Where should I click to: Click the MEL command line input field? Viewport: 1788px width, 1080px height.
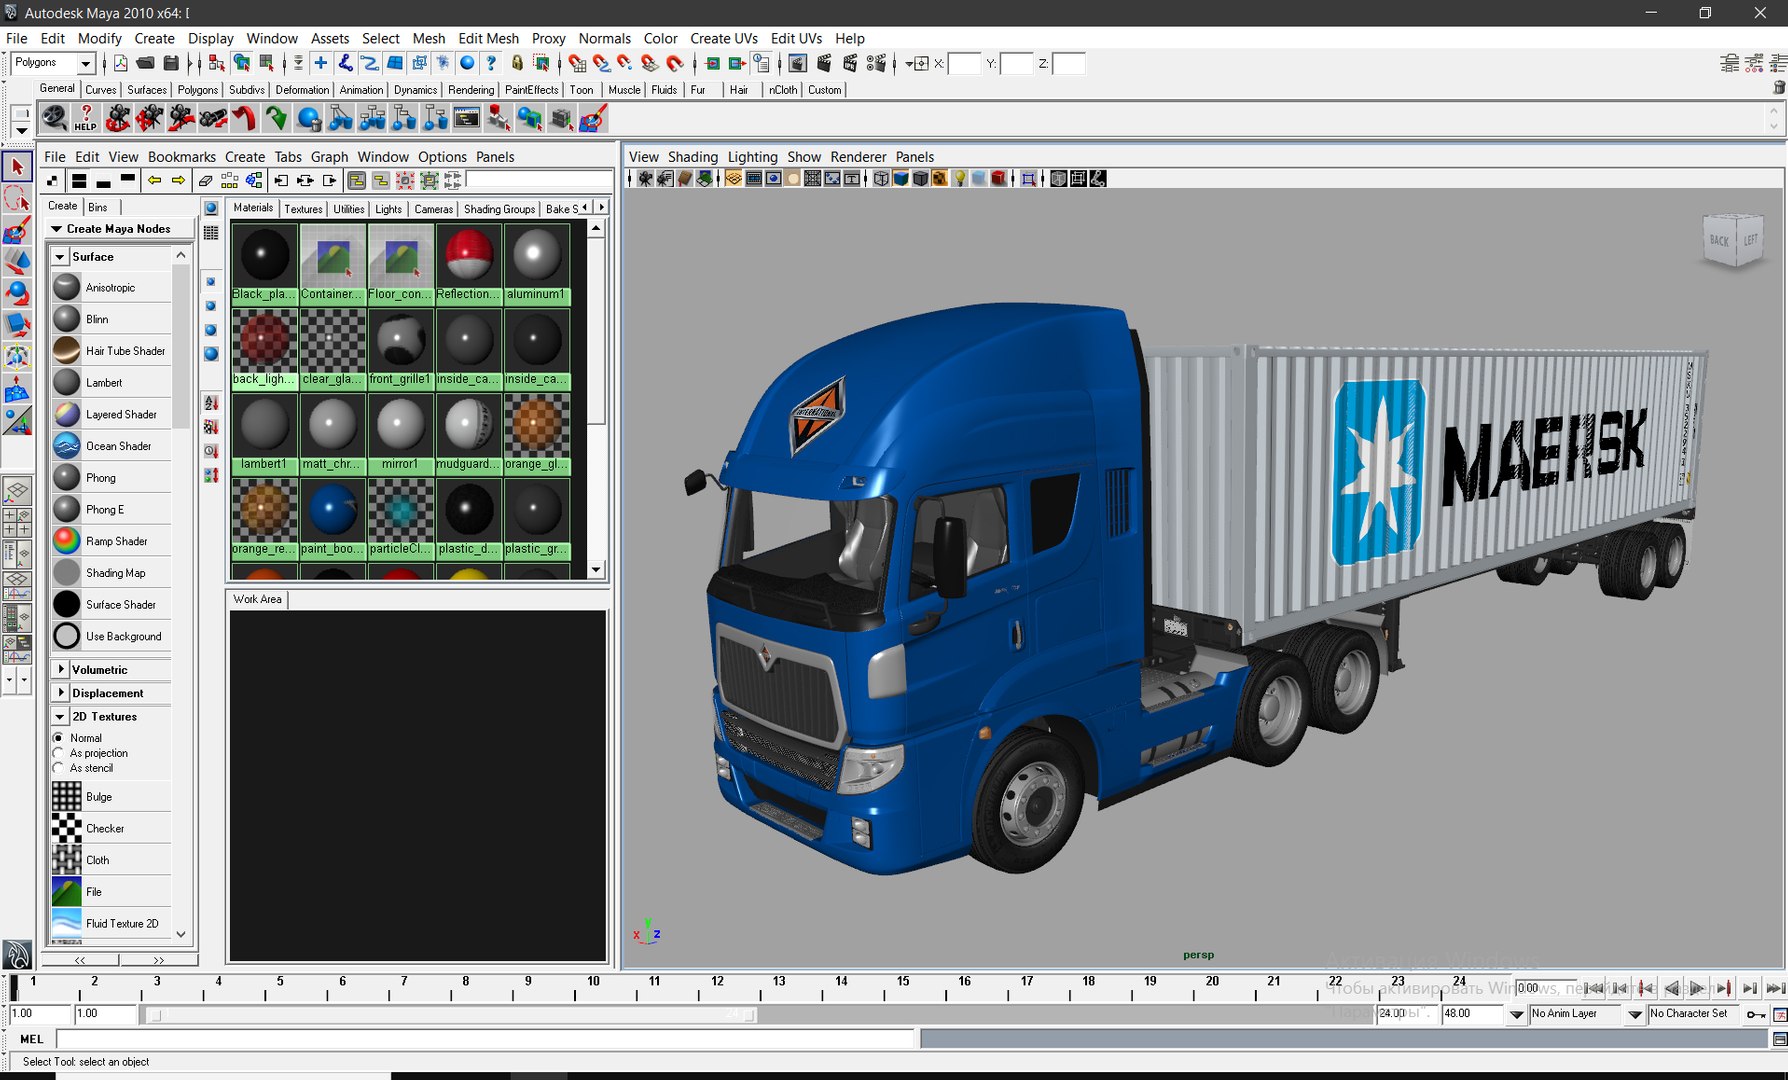[485, 1040]
